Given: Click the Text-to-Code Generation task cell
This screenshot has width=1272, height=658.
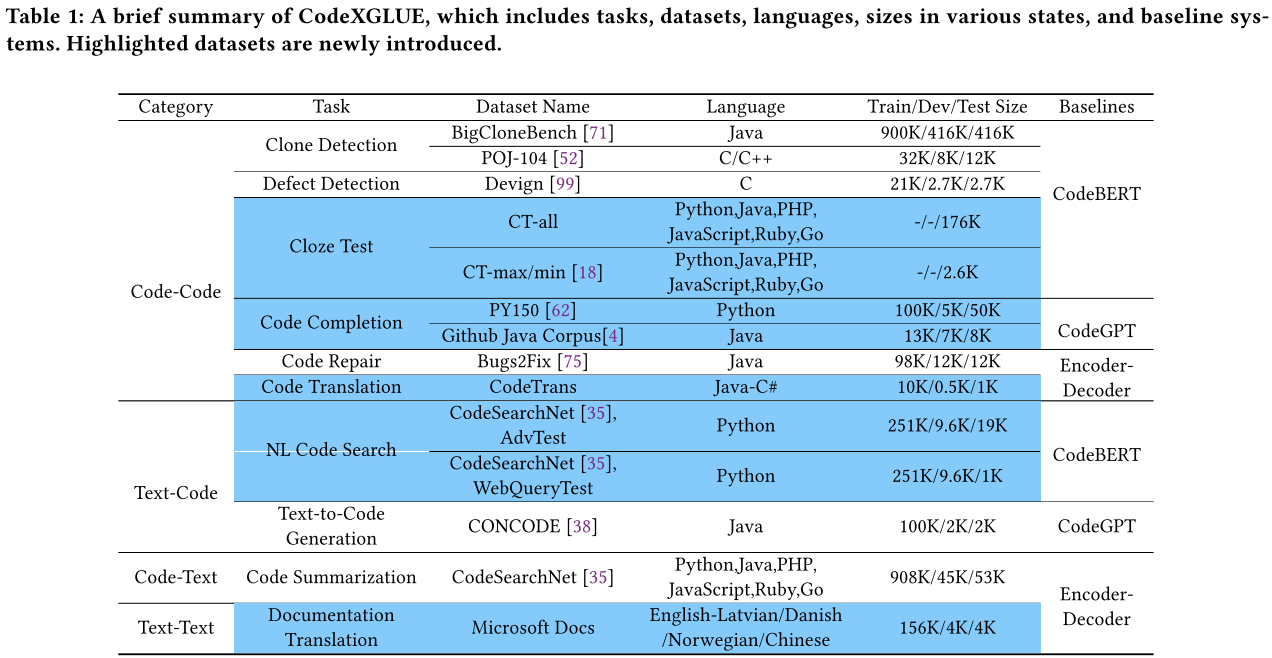Looking at the screenshot, I should pos(331,526).
